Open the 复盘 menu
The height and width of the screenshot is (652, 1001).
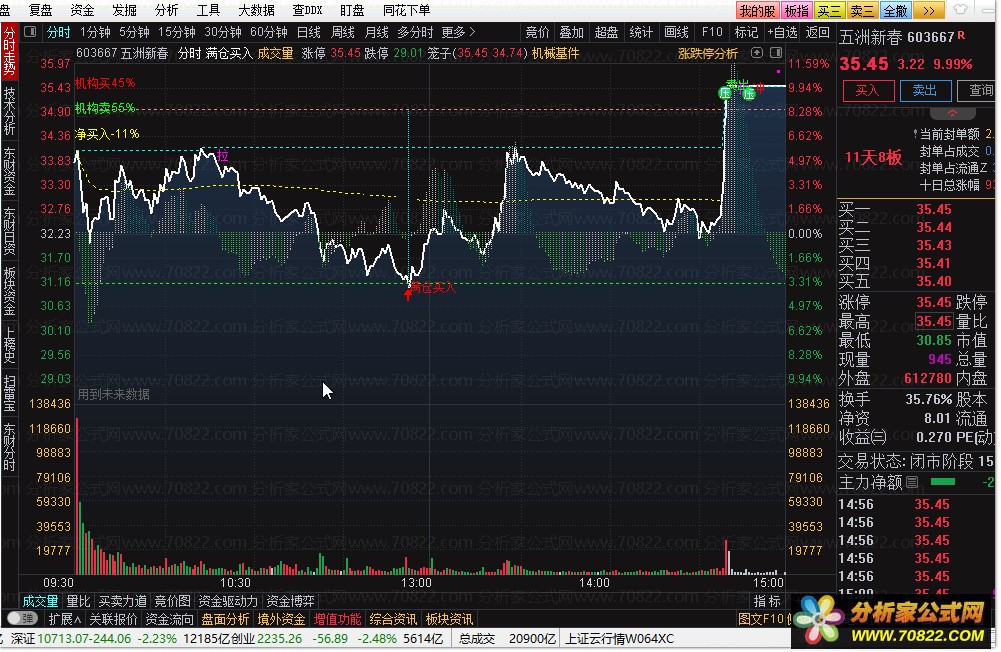[x=41, y=10]
